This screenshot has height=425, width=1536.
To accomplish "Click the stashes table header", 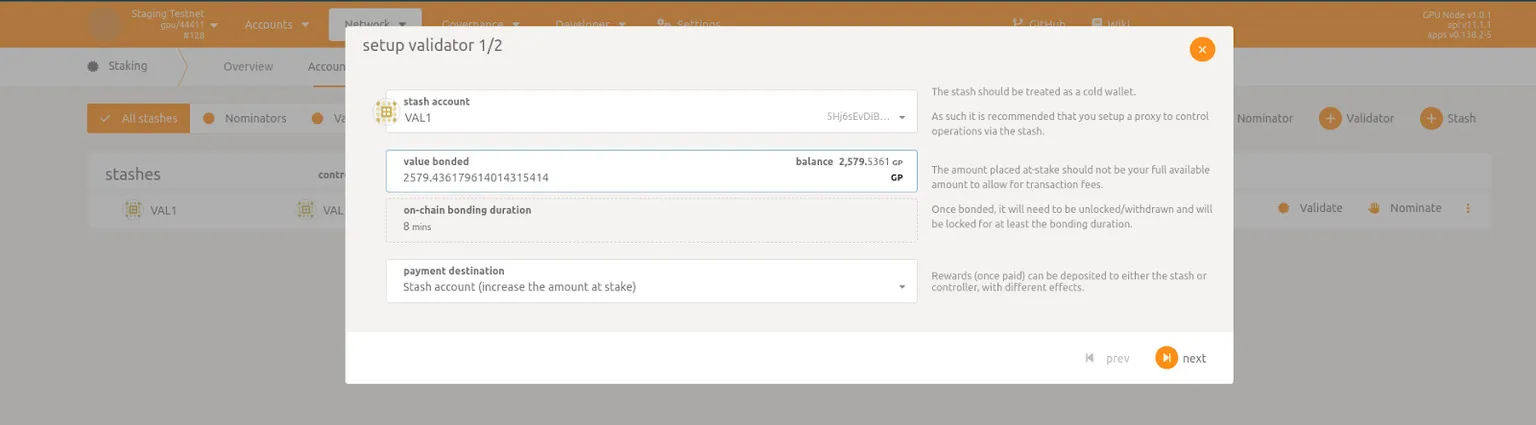I will tap(133, 174).
